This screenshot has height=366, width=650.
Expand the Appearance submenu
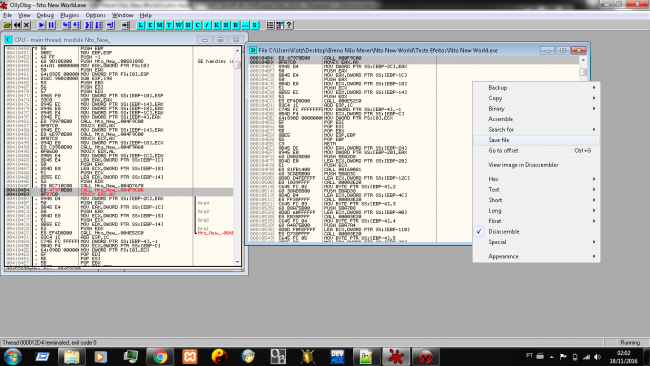(x=536, y=256)
